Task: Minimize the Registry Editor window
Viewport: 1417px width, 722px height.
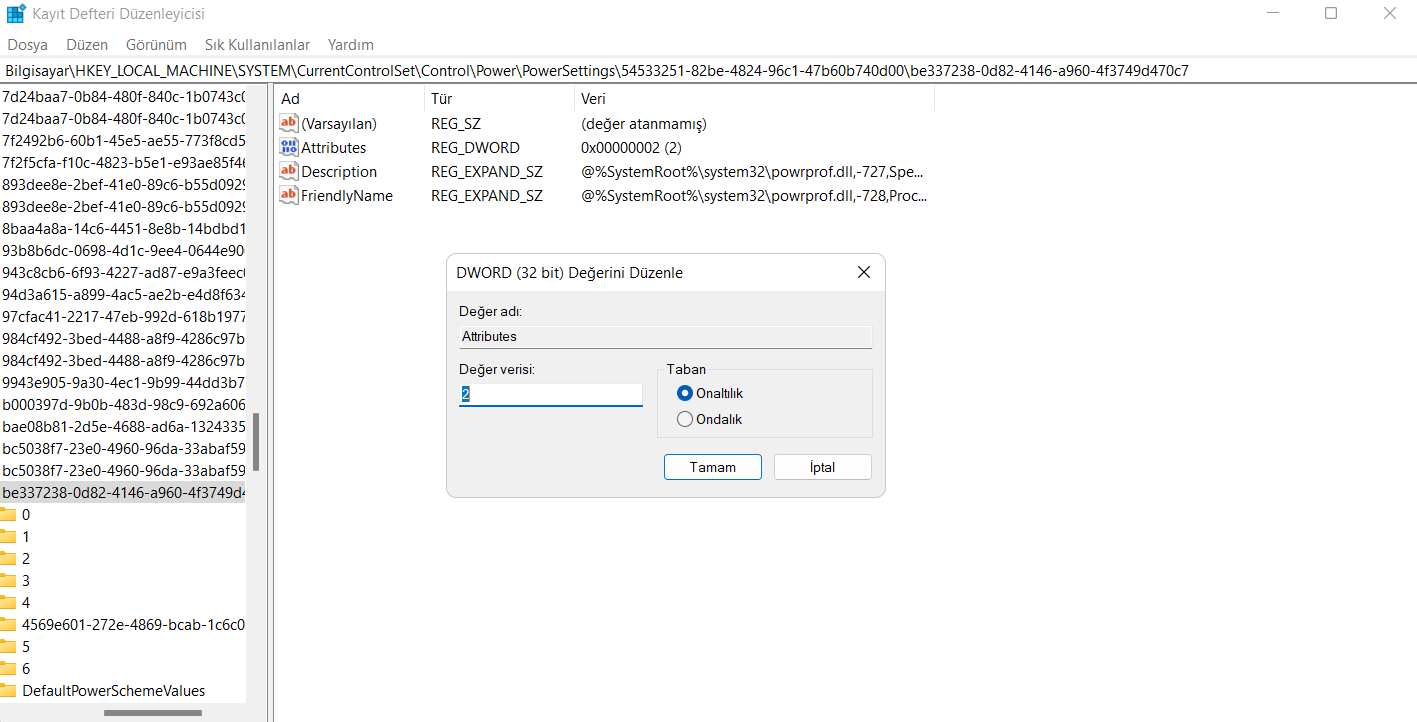Action: (x=1272, y=13)
